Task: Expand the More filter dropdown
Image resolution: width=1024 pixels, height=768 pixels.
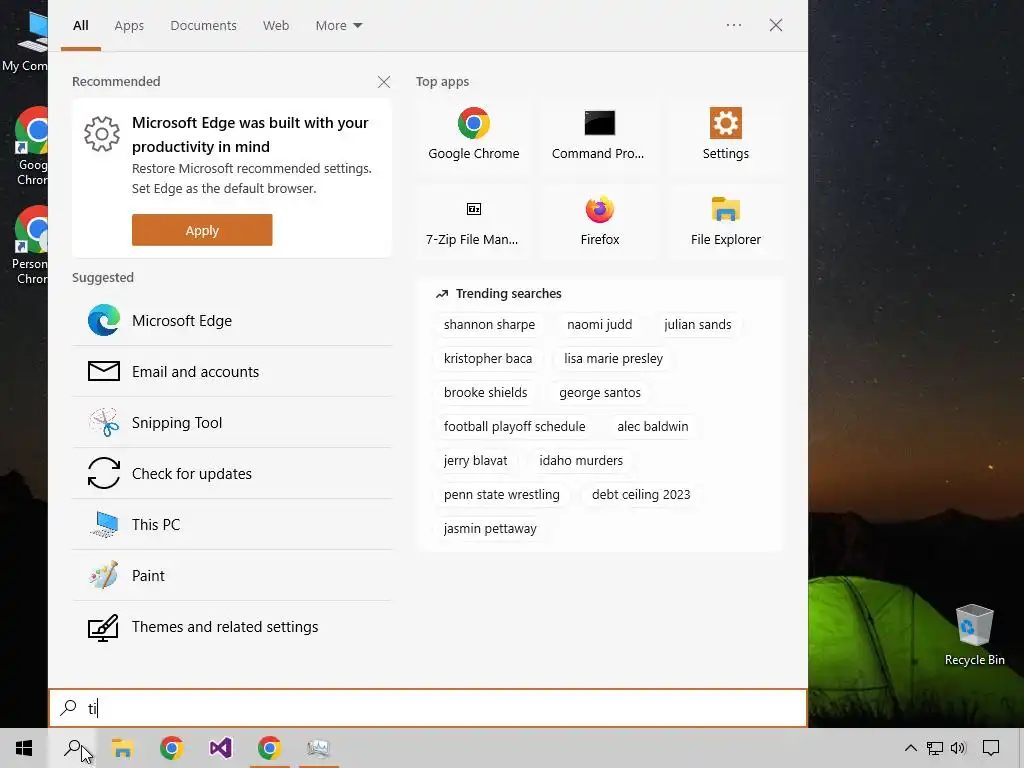Action: (x=338, y=25)
